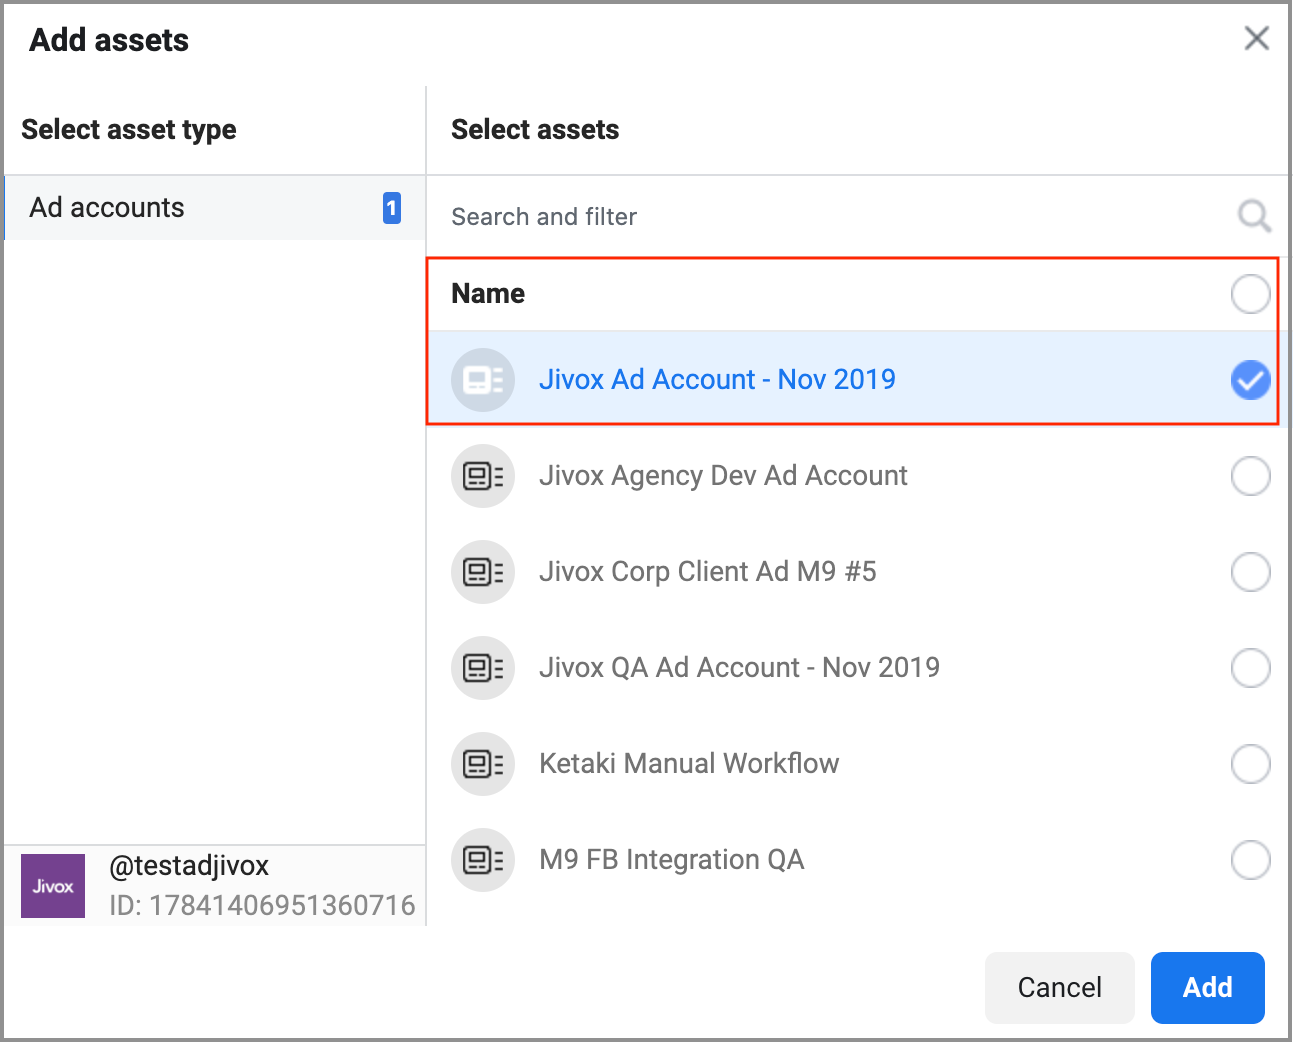
Task: Click the Jivox Ad Account - Nov 2019 icon
Action: pos(483,380)
